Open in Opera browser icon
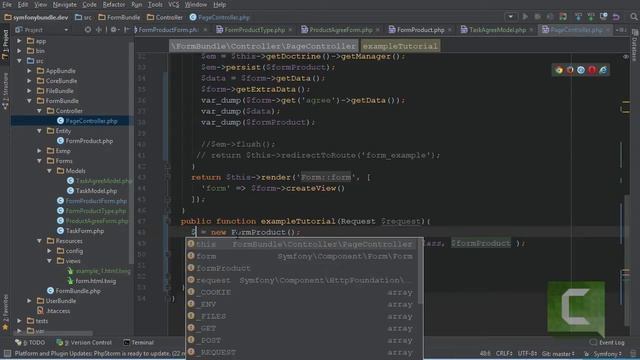The image size is (640, 360). coord(592,70)
